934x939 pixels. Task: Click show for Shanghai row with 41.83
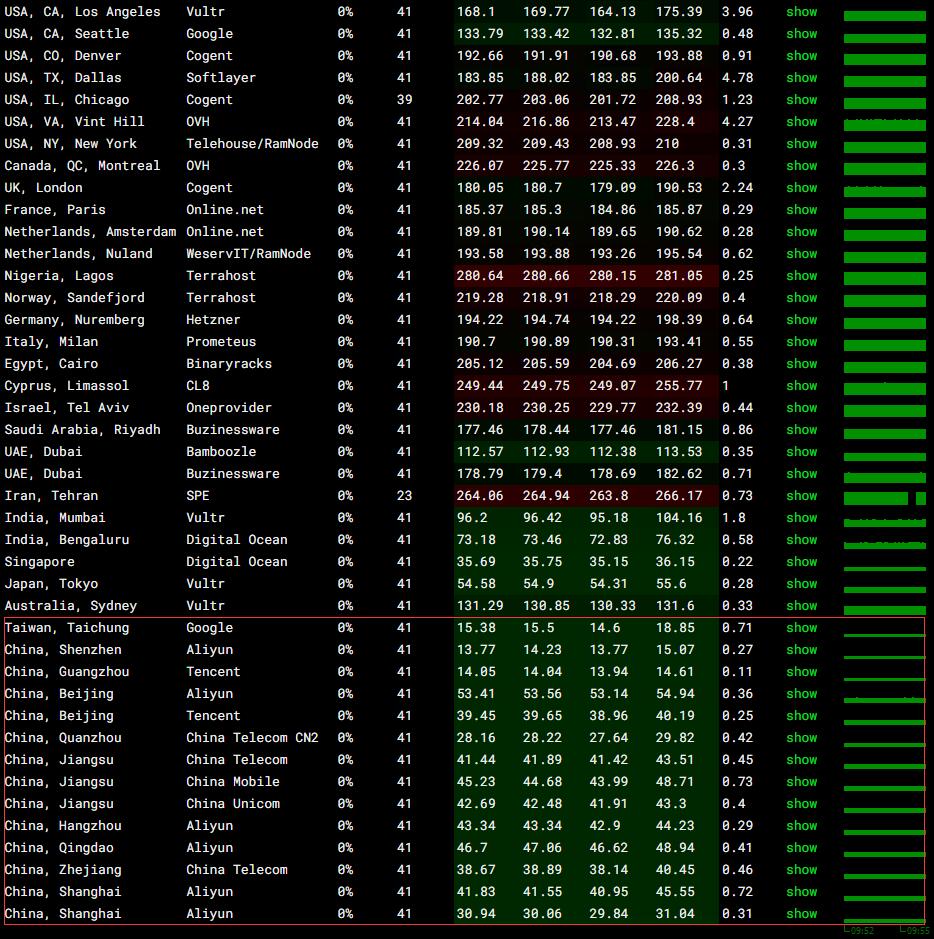coord(801,892)
